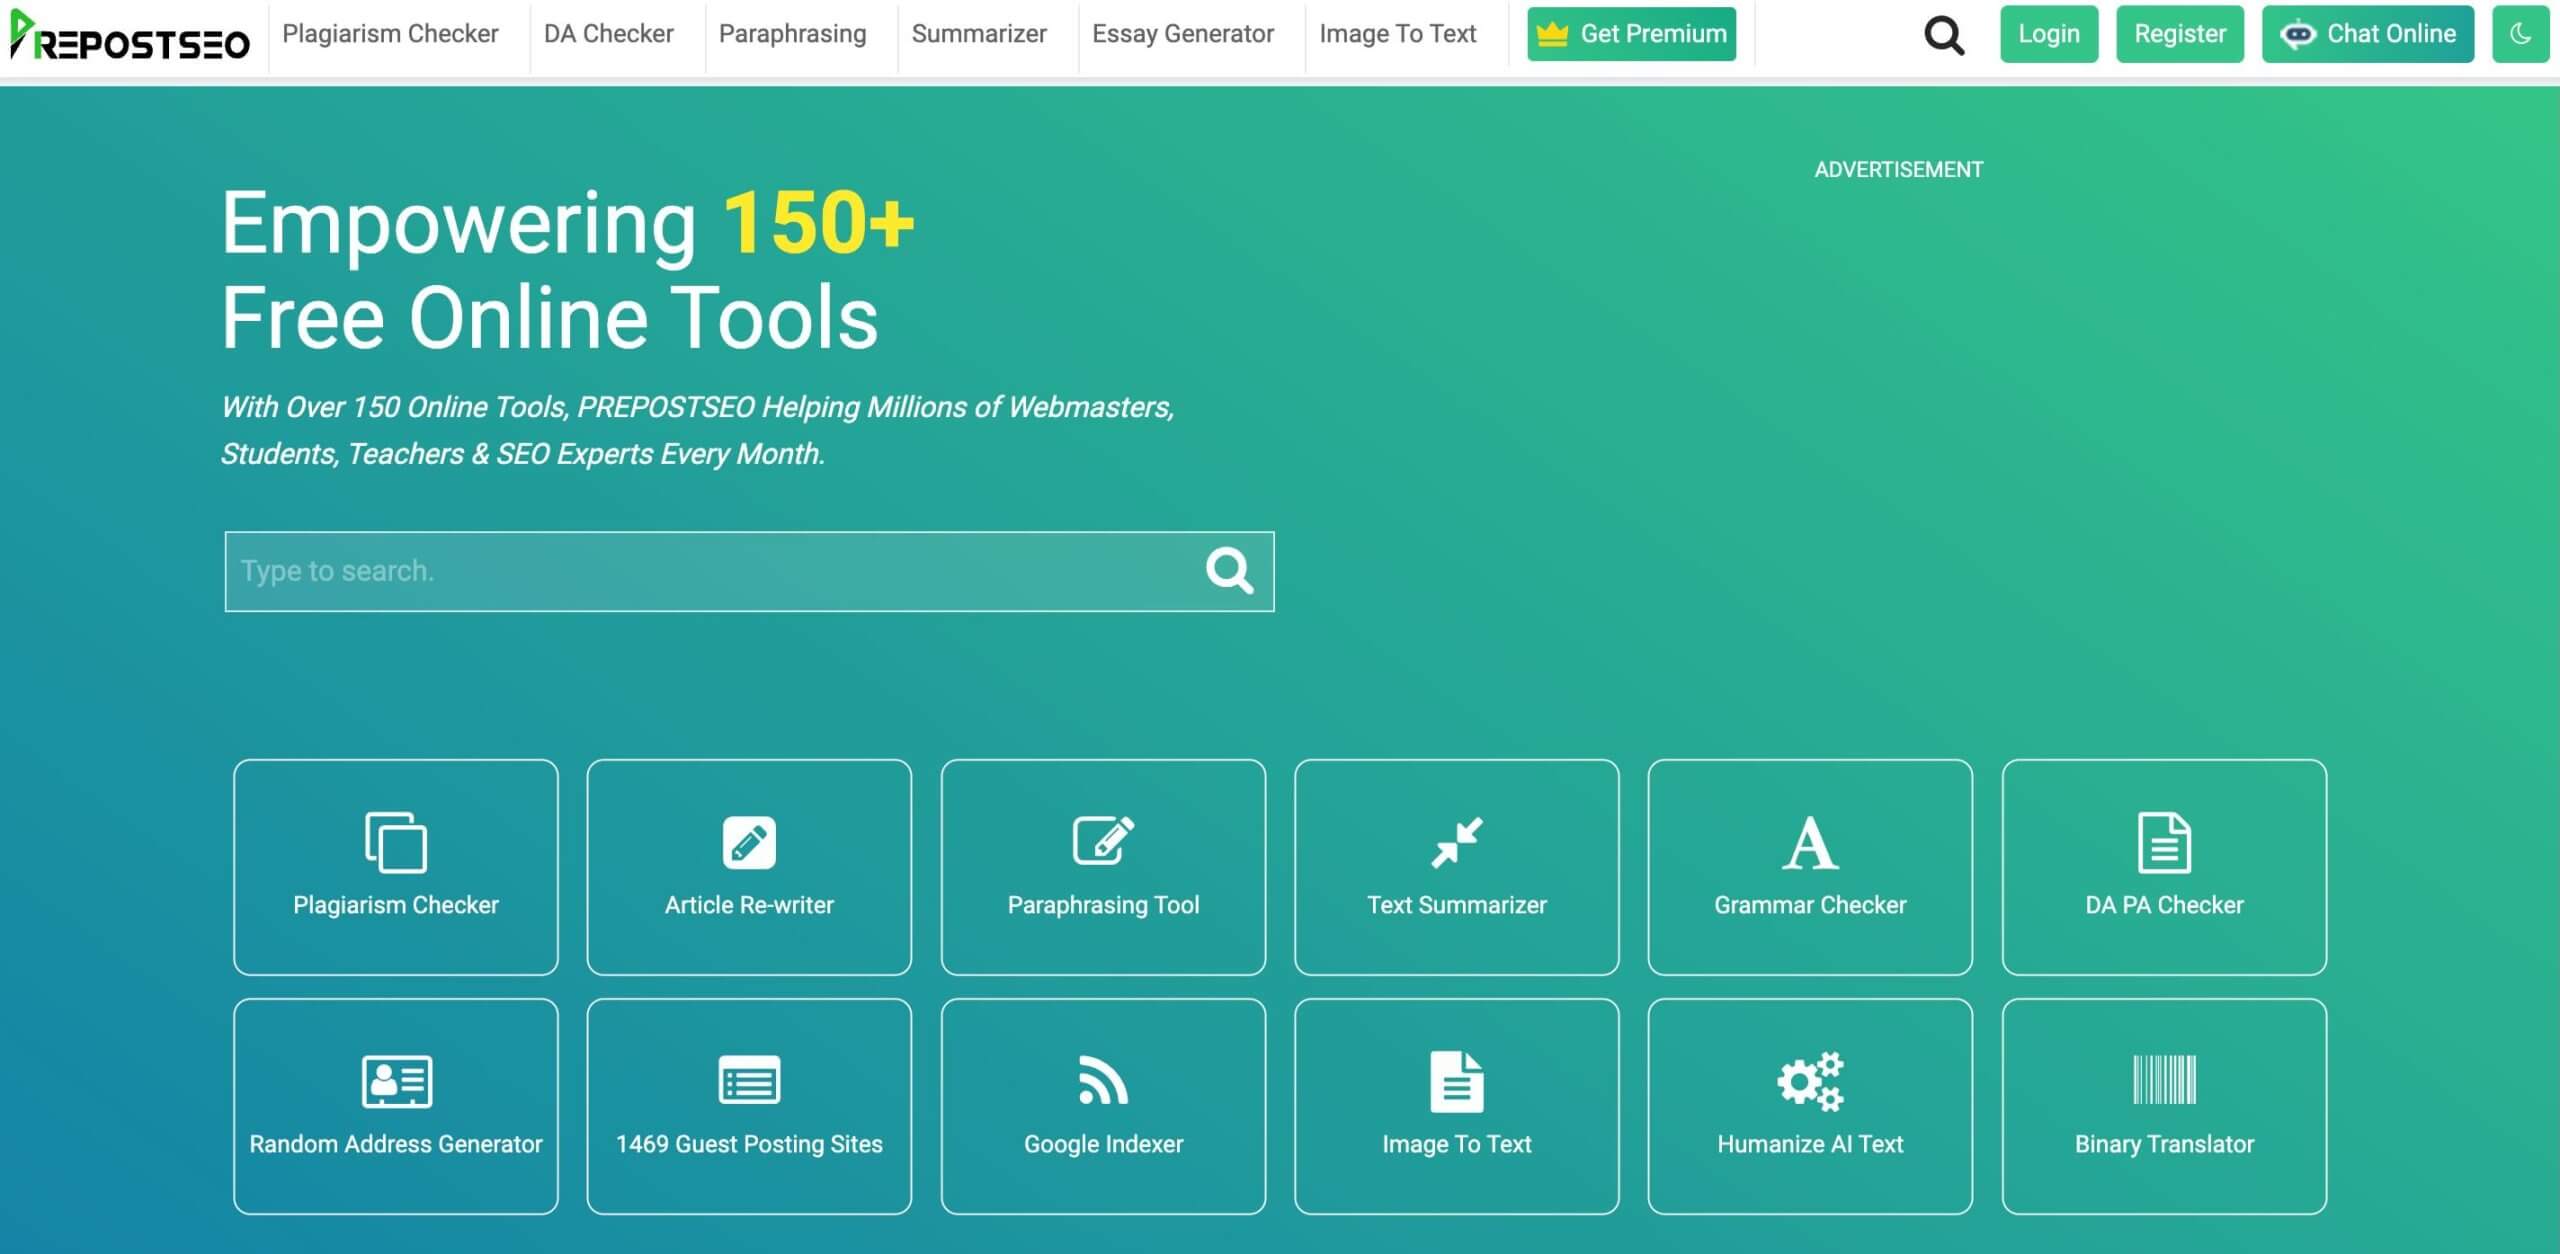Open the Essay Generator menu item
Image resolution: width=2560 pixels, height=1254 pixels.
(1182, 33)
